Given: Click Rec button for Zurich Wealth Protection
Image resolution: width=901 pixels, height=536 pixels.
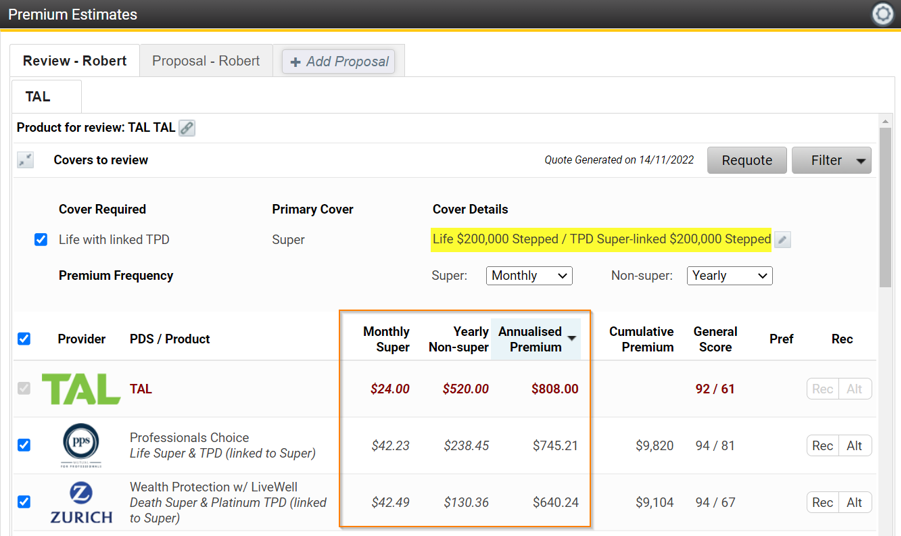Looking at the screenshot, I should [x=822, y=502].
